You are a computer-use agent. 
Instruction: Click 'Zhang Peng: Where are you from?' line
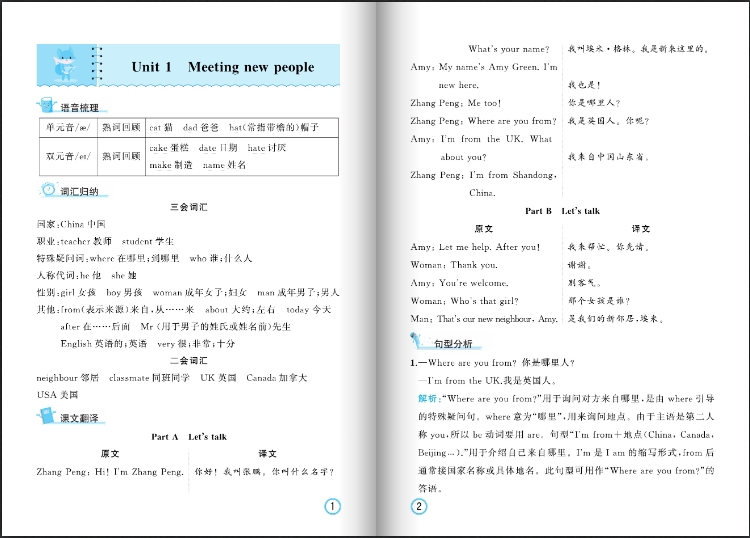coord(484,121)
